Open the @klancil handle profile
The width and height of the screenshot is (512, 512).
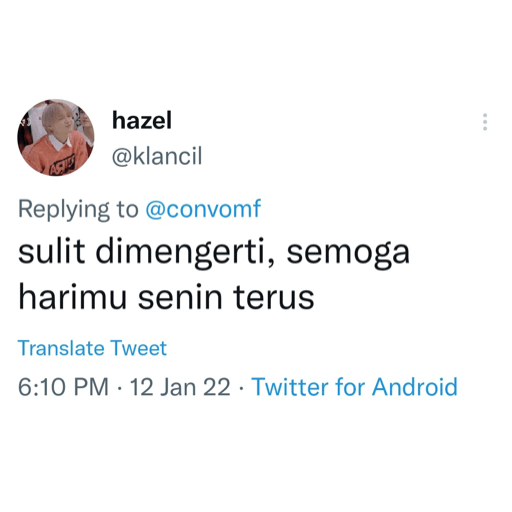point(157,156)
